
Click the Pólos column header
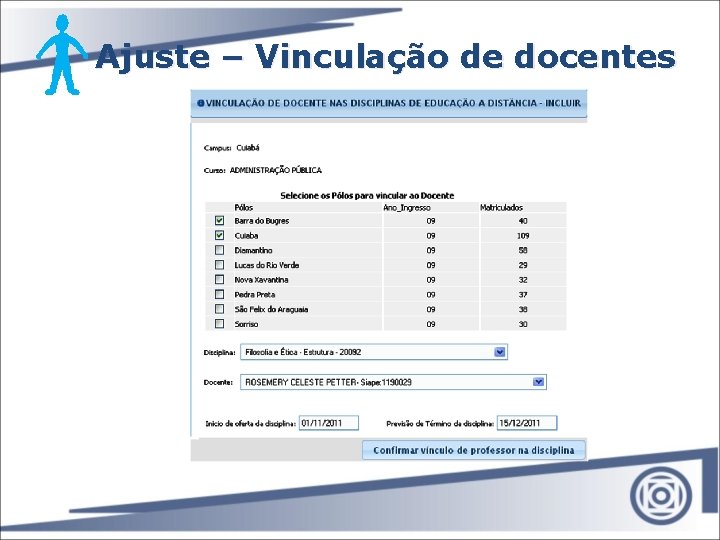click(x=243, y=208)
